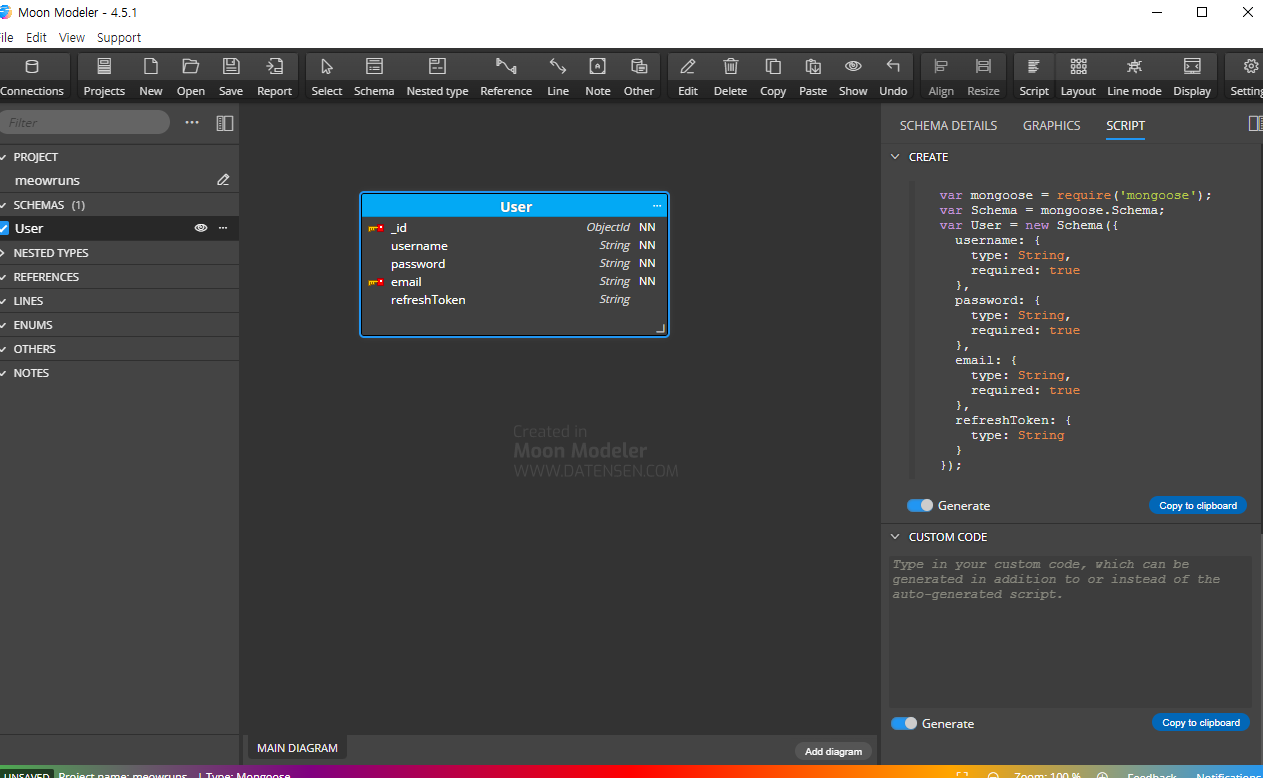Activate the Select tool
Screen dimensions: 1263x778
pyautogui.click(x=327, y=77)
